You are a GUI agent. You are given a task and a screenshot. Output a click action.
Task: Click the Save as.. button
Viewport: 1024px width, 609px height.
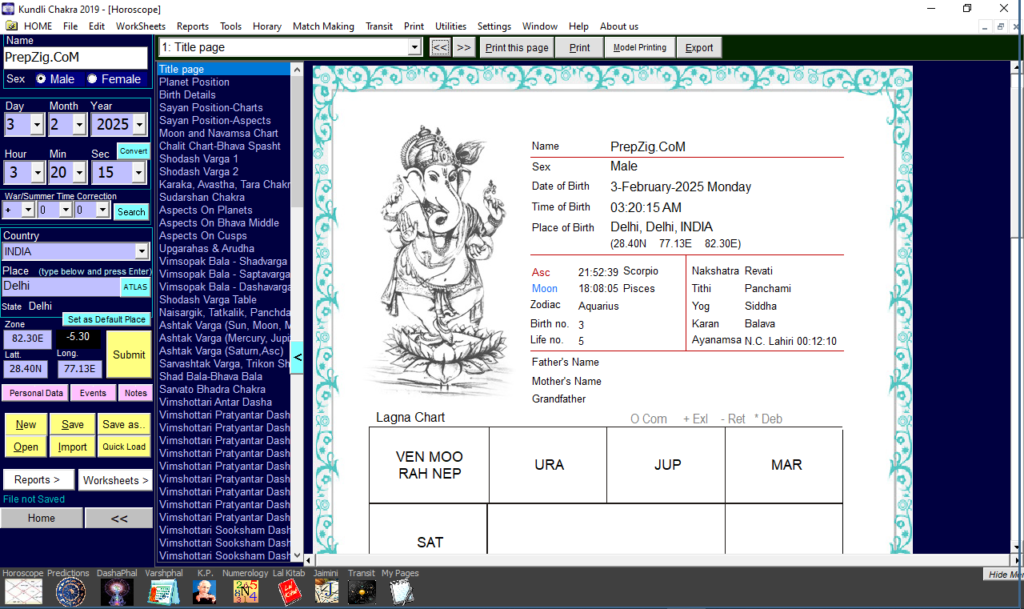point(123,424)
